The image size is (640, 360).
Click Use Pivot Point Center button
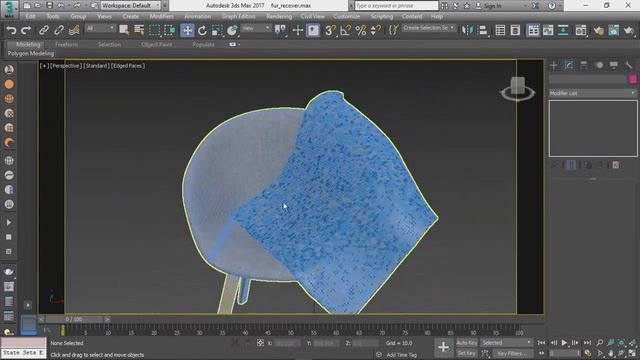point(280,30)
